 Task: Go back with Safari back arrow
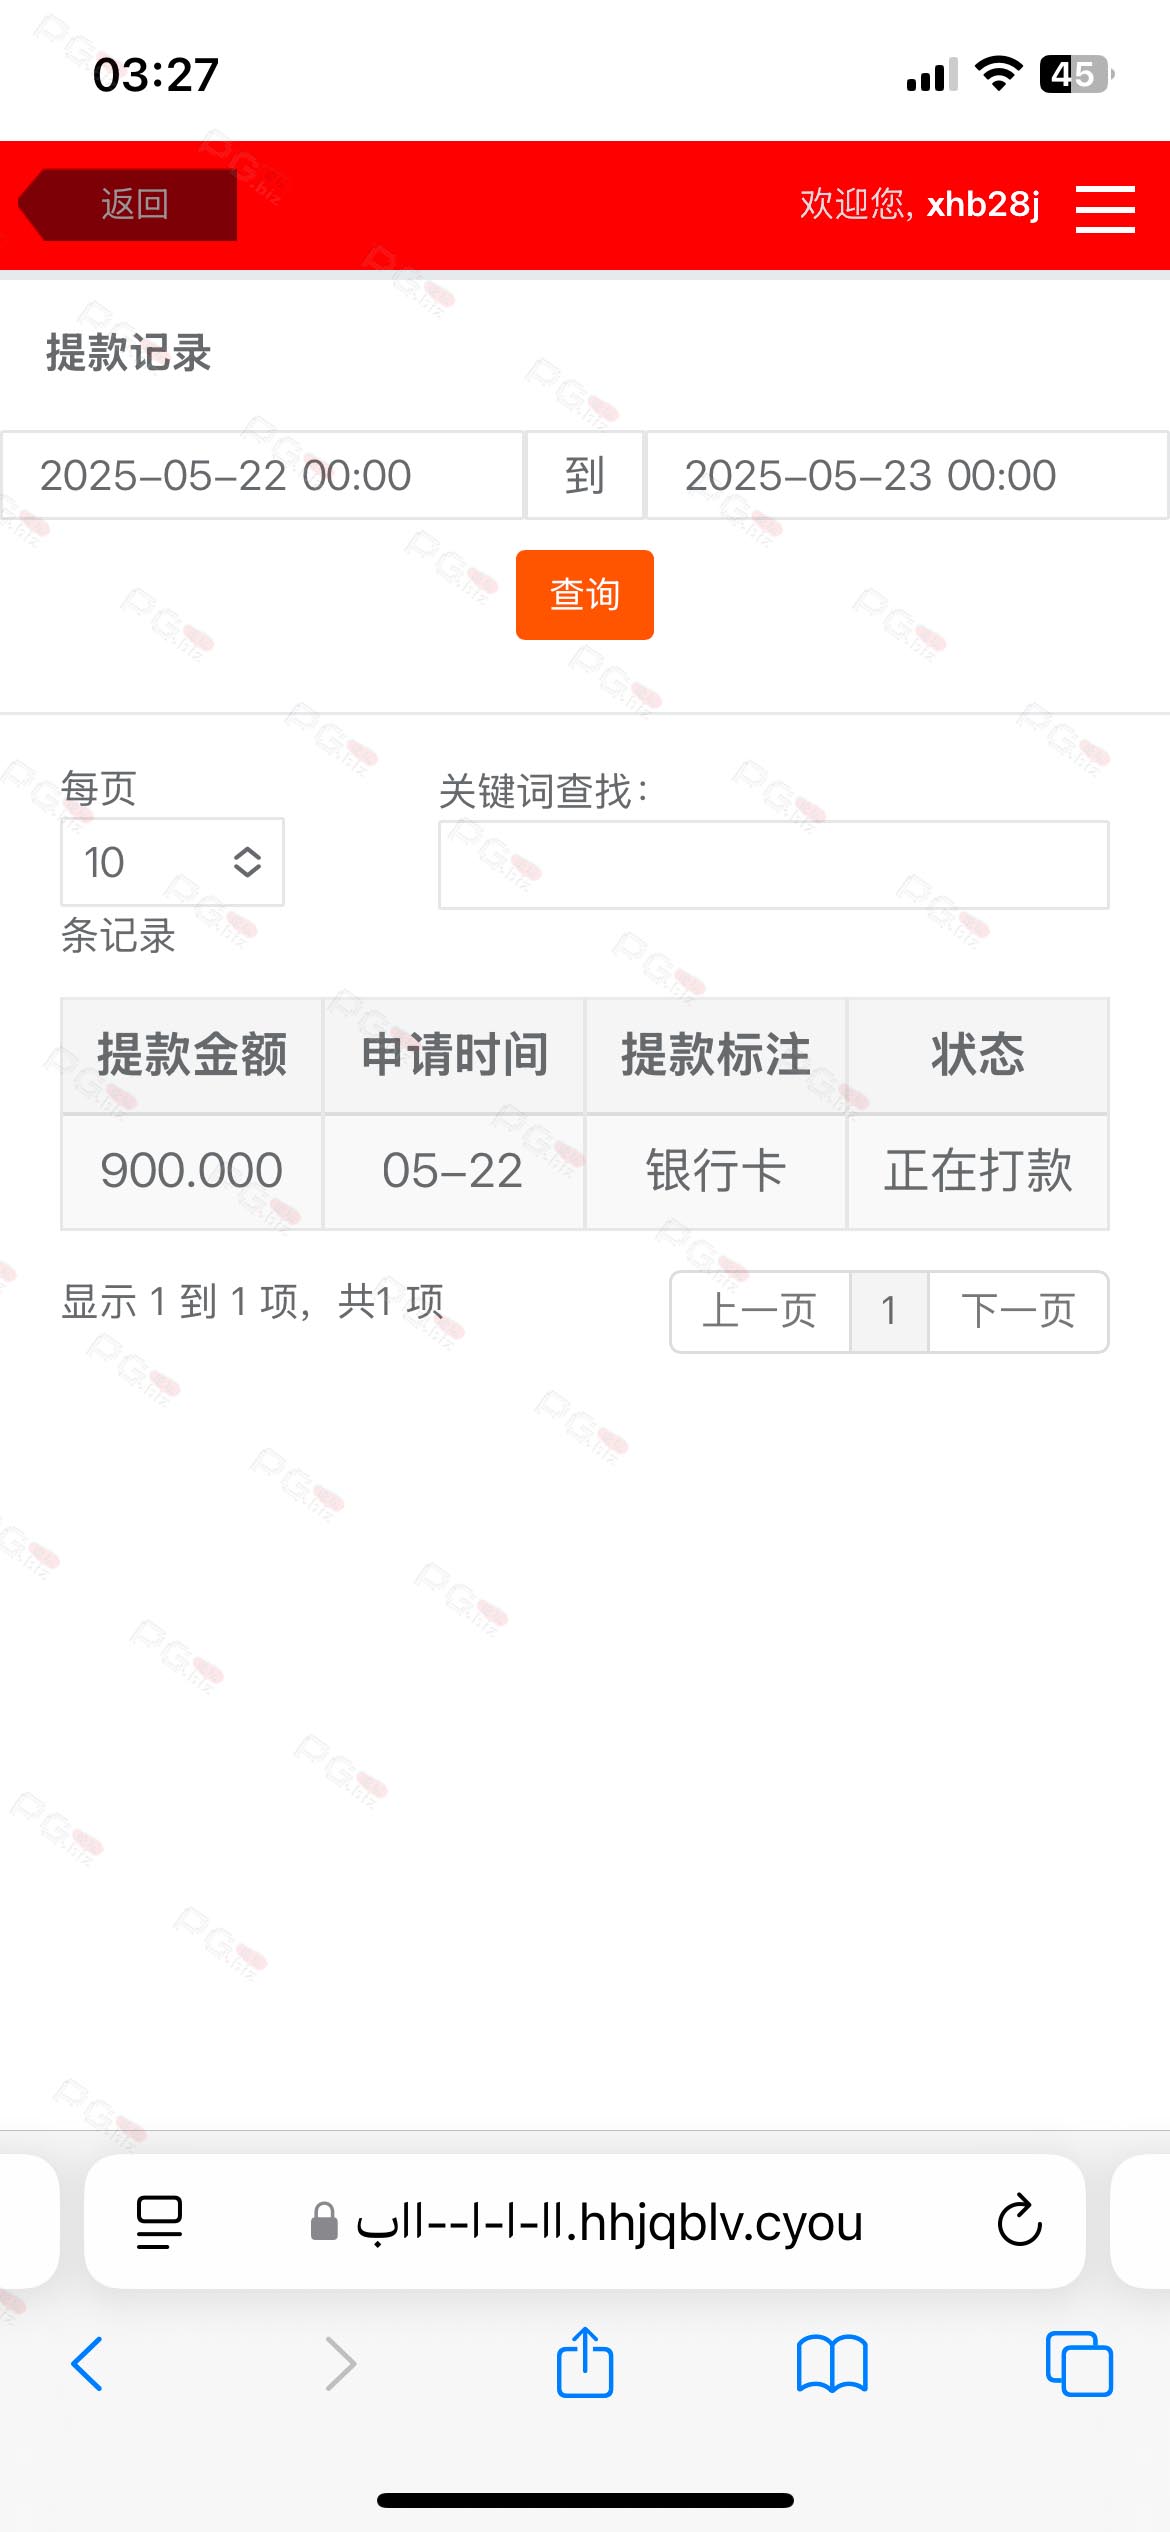point(87,2364)
